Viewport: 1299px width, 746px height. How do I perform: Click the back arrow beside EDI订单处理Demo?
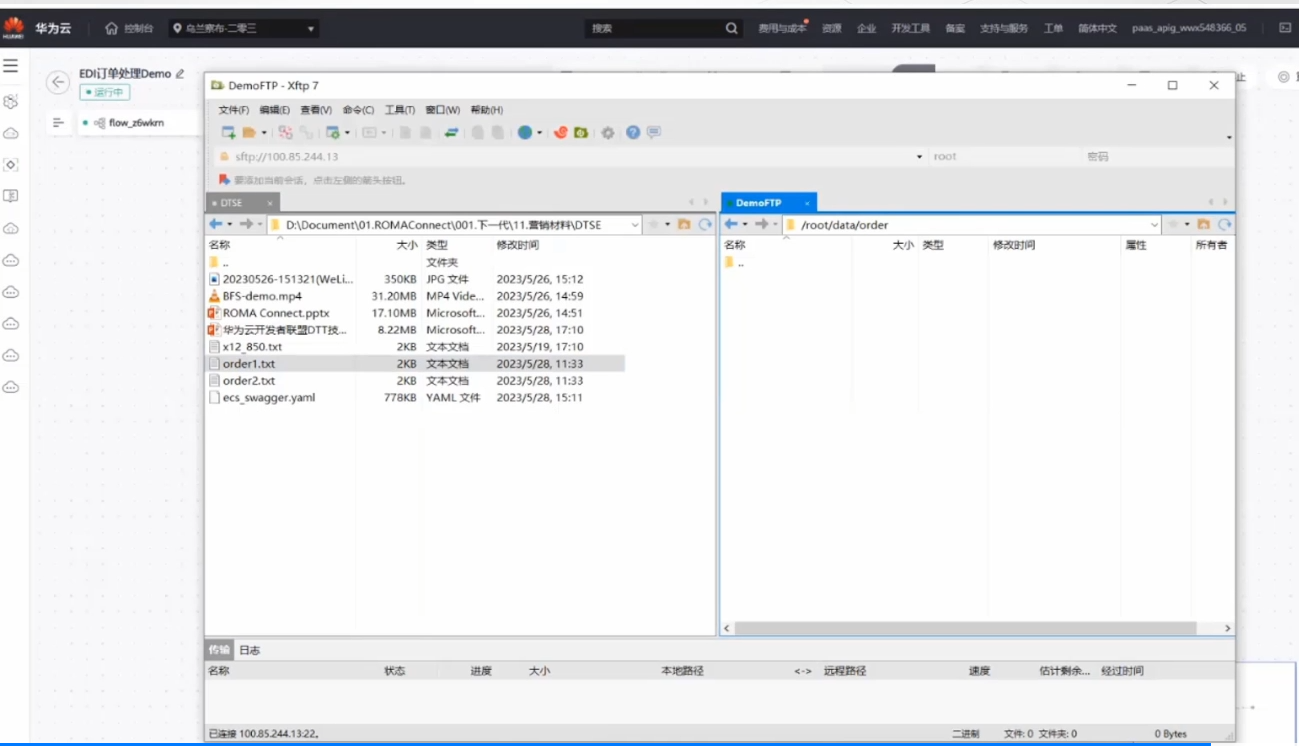click(x=58, y=83)
